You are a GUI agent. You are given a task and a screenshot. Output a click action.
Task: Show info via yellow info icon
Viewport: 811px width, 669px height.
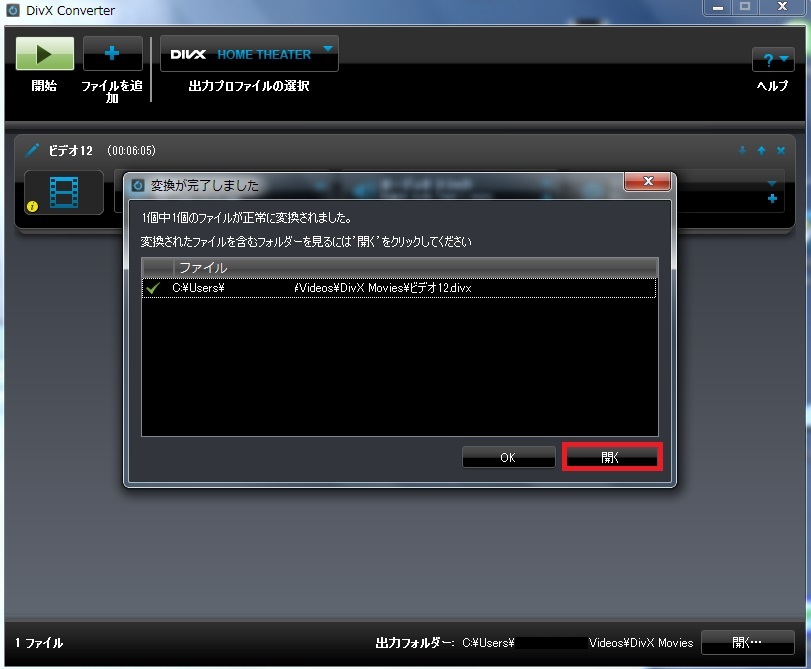tap(32, 206)
